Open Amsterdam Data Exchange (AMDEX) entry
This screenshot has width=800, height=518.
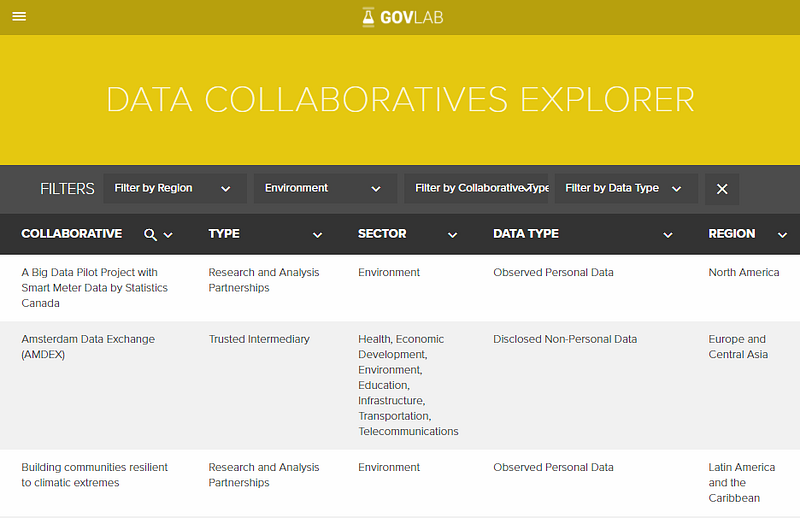click(88, 347)
